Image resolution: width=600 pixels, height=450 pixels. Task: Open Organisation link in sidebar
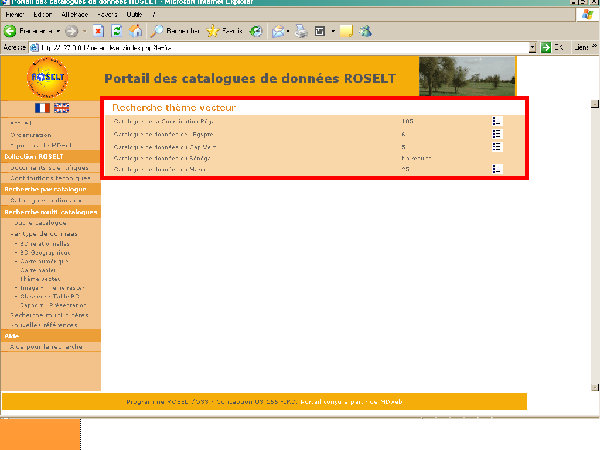(31, 135)
